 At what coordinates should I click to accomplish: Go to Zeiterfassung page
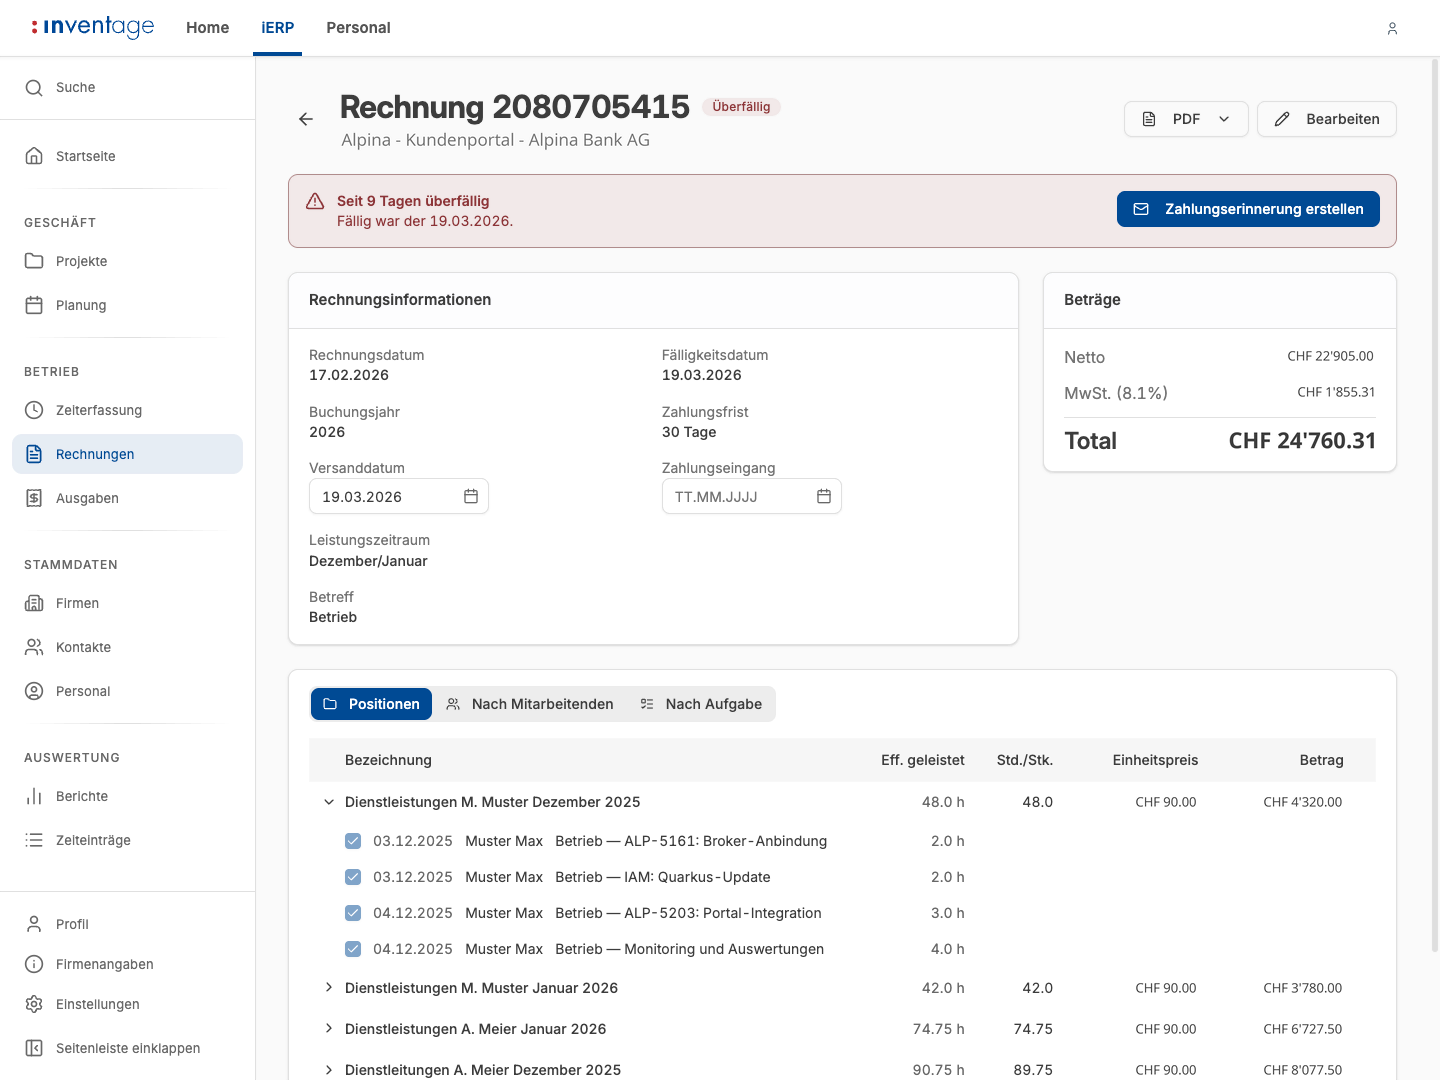tap(128, 410)
